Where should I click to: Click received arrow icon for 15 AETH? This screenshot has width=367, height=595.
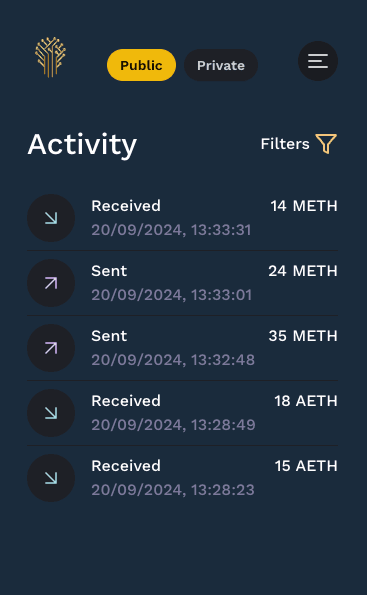[x=51, y=478]
